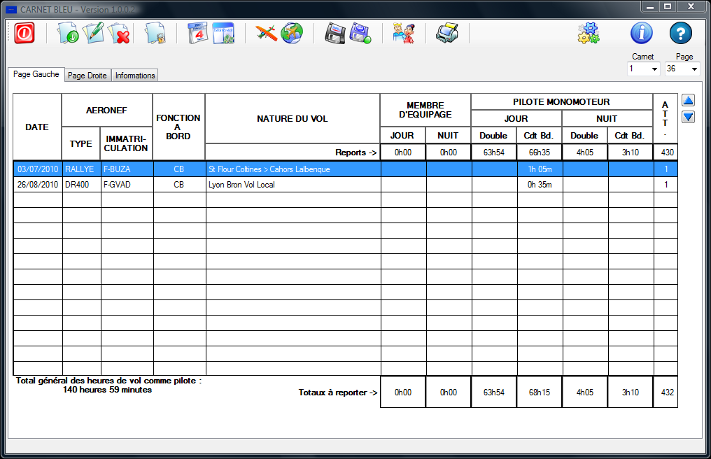Screen dimensions: 711x459
Task: Click the Totaux à reporter value 68h15
Action: point(539,392)
